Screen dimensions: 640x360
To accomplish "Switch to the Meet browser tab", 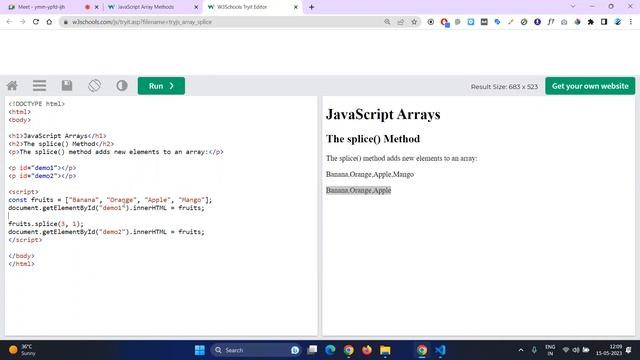I will 42,7.
